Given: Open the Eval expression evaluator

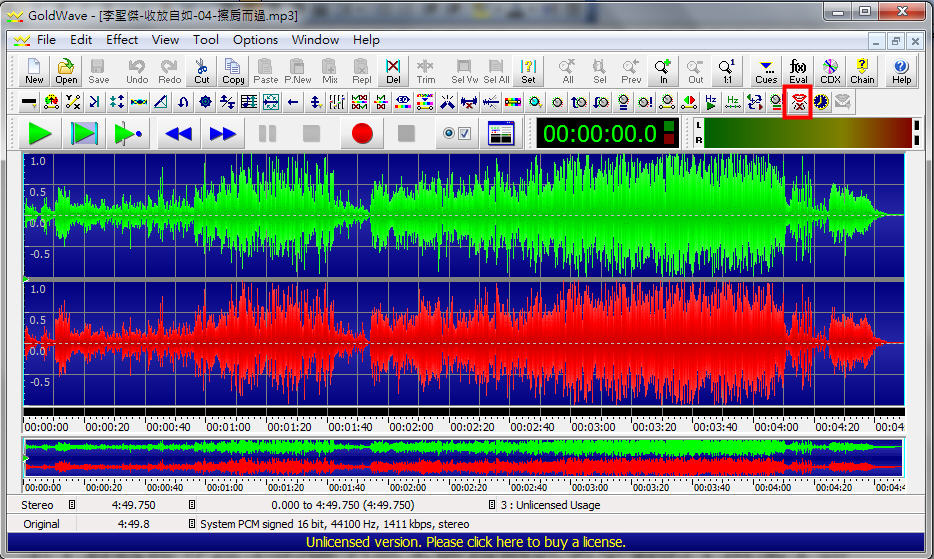Looking at the screenshot, I should (x=798, y=71).
